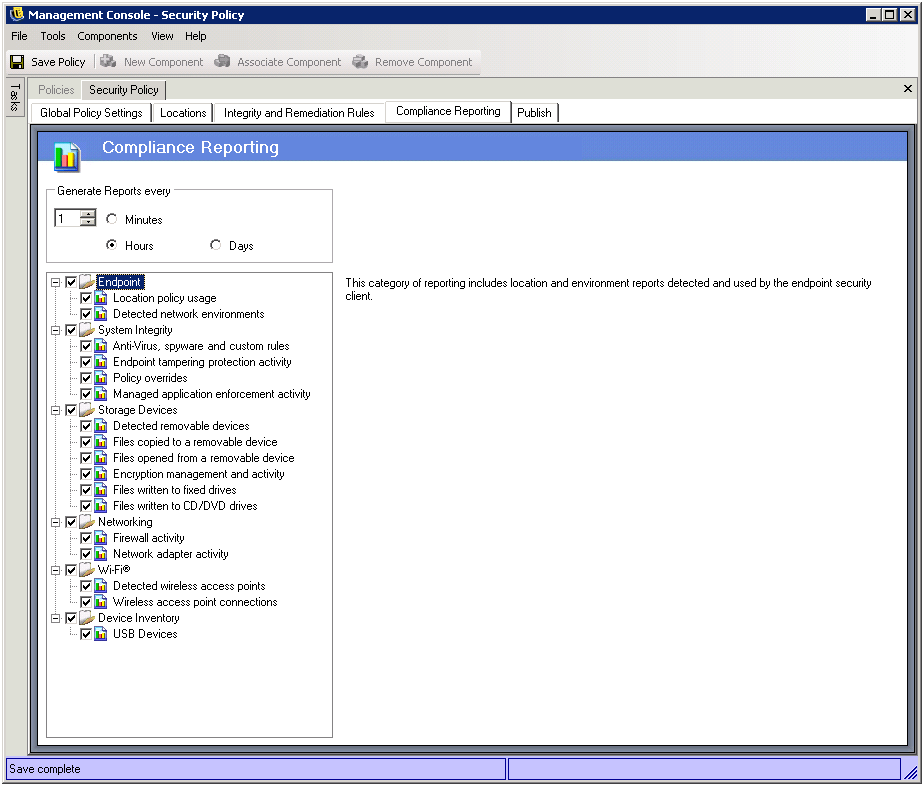Click the report icon beside Managed application enforcement activity

tap(101, 394)
